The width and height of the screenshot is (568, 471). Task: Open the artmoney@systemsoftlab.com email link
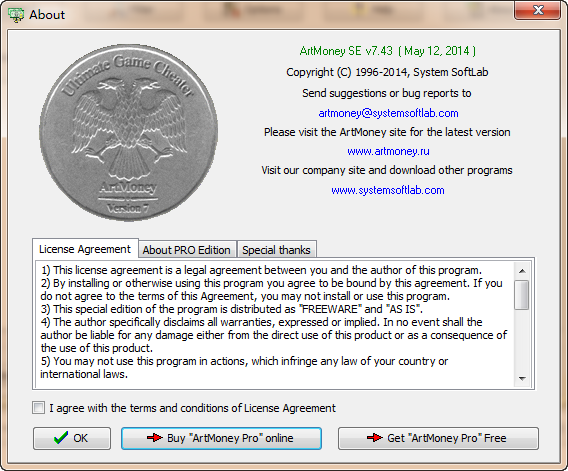[x=388, y=113]
